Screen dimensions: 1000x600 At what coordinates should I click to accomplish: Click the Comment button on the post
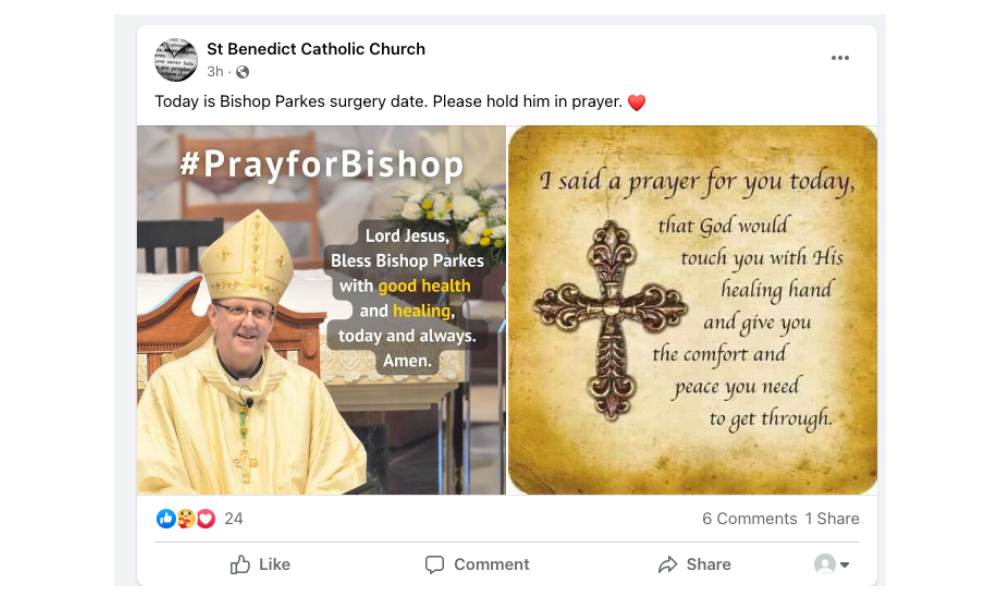pos(479,564)
